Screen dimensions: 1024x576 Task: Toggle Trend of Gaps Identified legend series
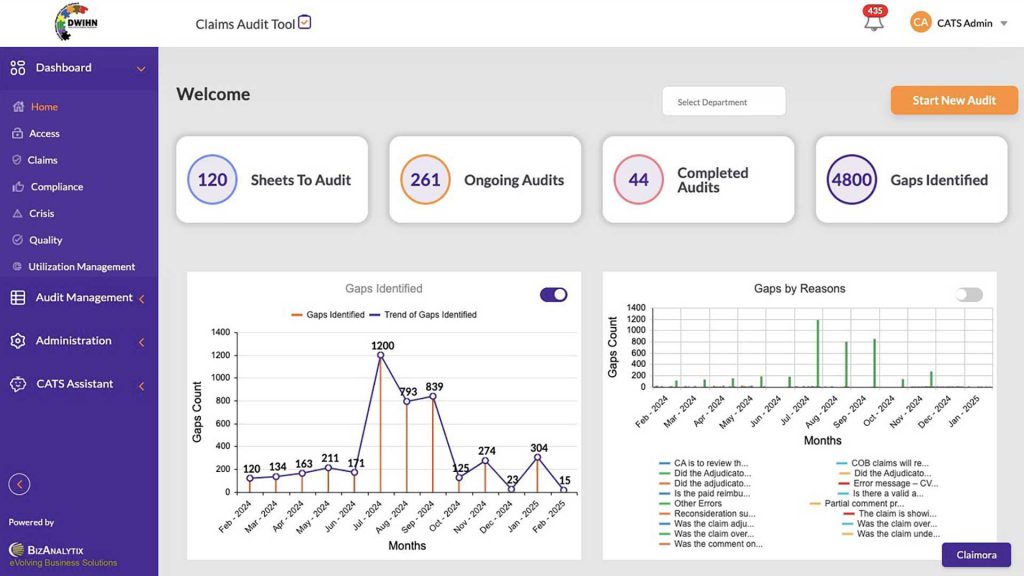423,315
